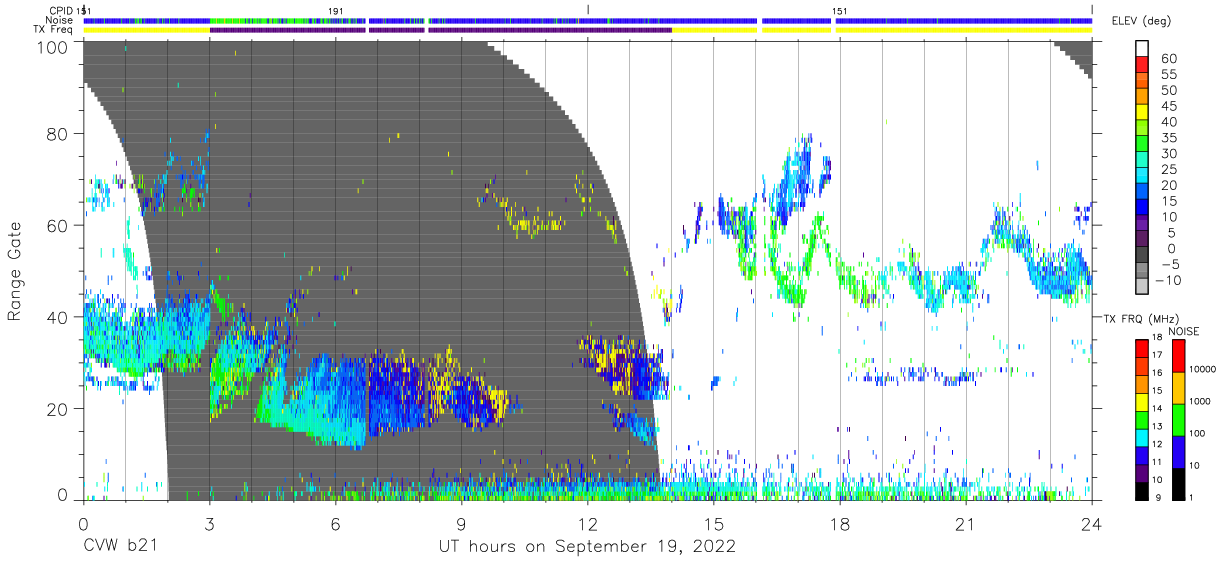
Task: Click the '40' tick label on the Range Gate axis
Action: [57, 317]
